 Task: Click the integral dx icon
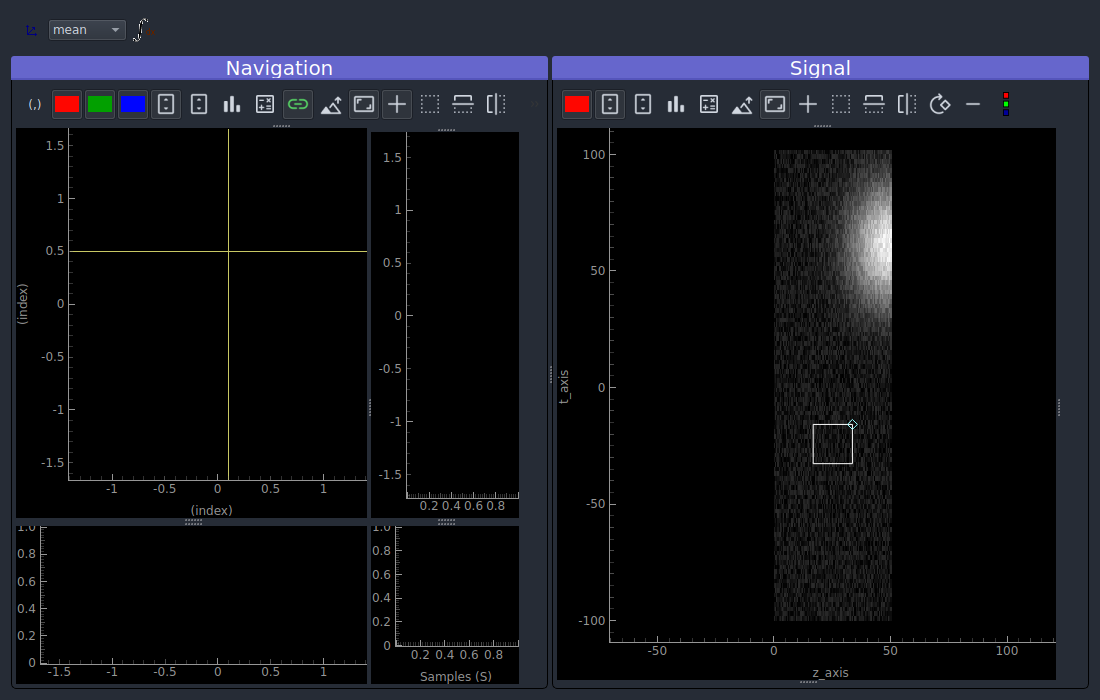coord(143,29)
